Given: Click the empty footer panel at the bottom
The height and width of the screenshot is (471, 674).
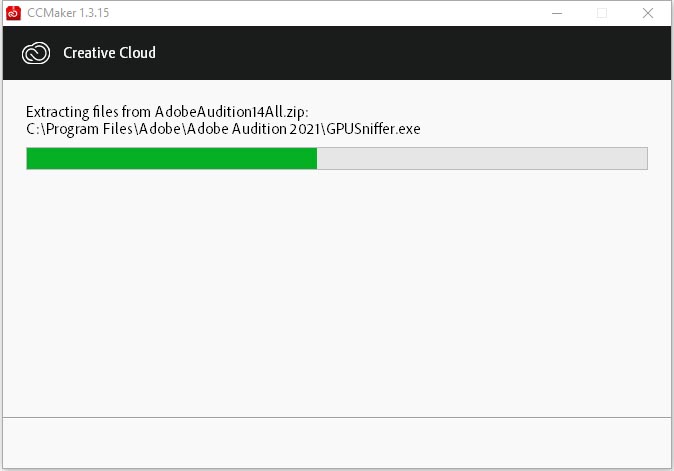Looking at the screenshot, I should (x=337, y=443).
